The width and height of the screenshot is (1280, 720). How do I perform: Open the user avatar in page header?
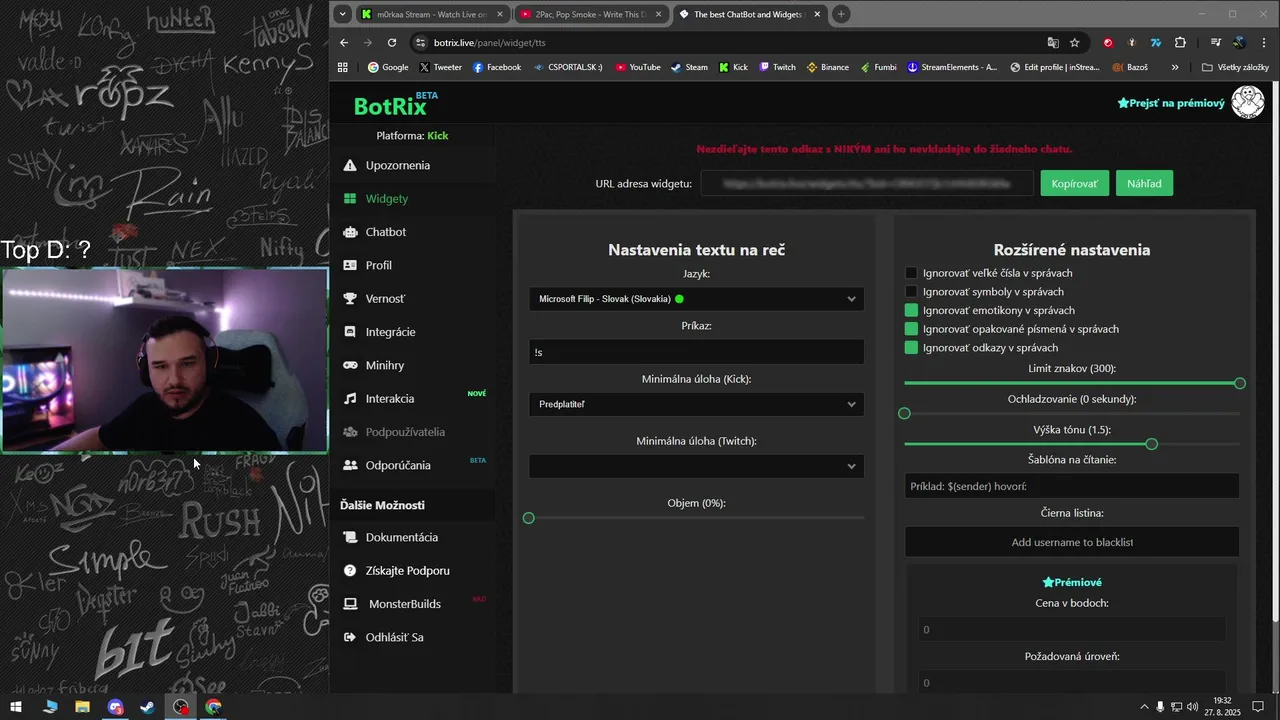pos(1247,102)
